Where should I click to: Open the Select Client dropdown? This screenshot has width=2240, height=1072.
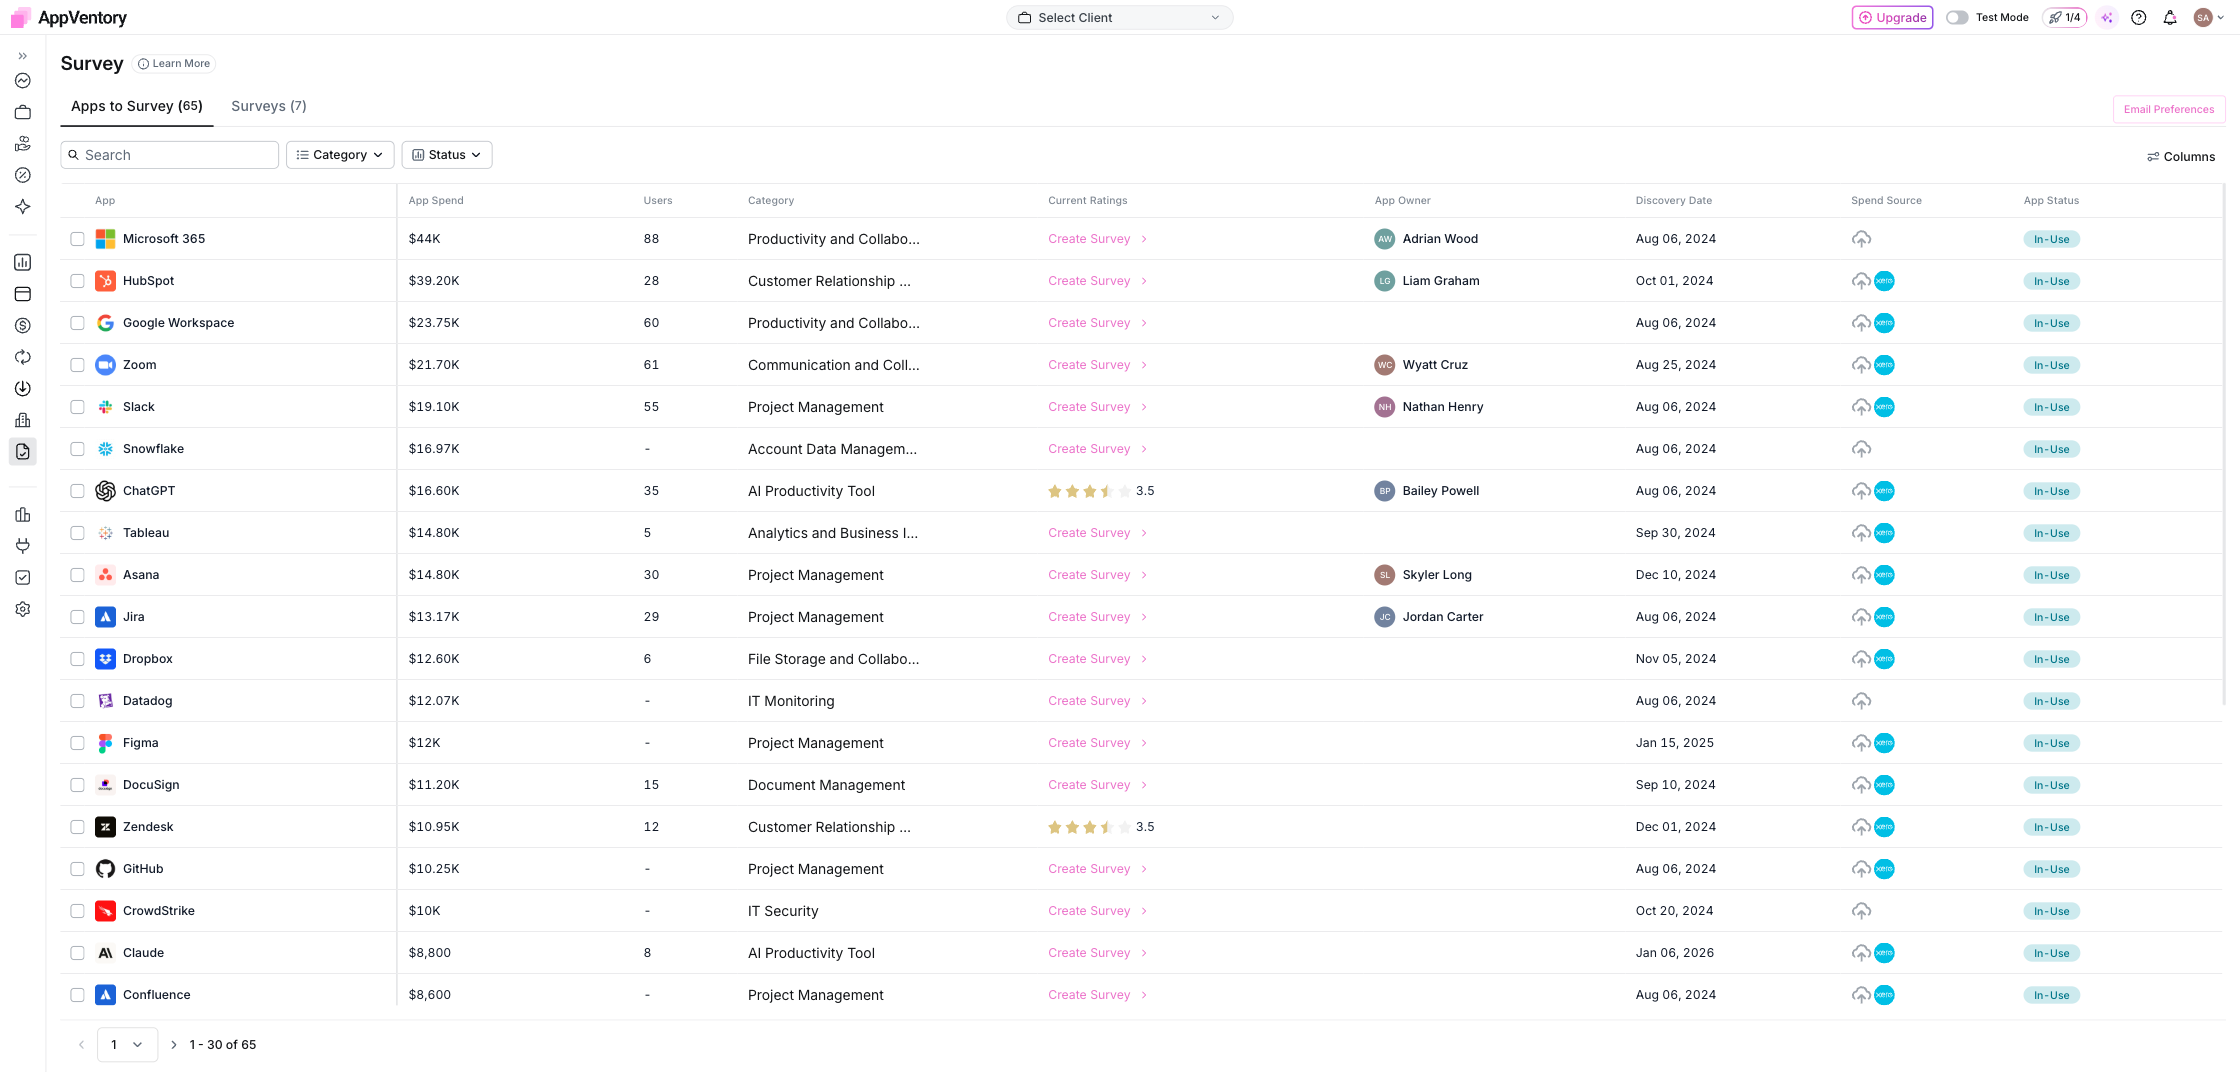click(x=1119, y=17)
